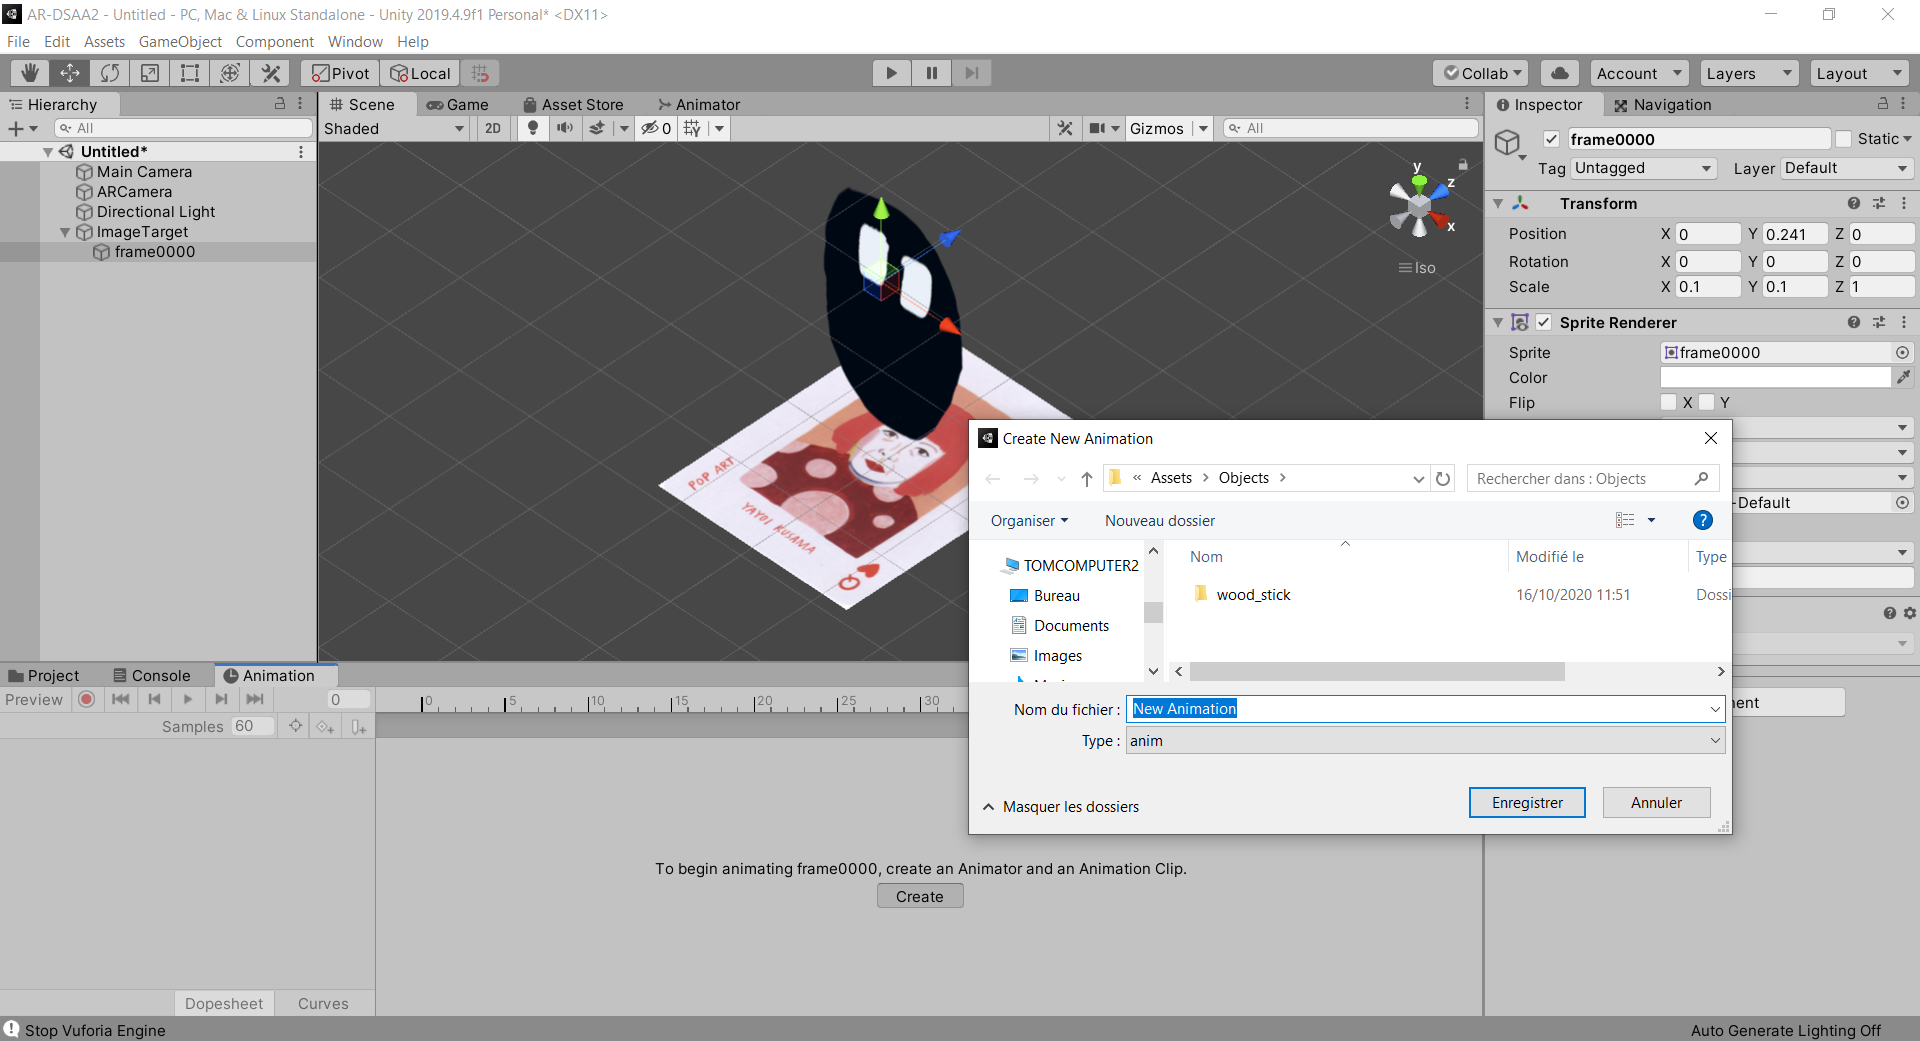Switch to the Console tab
The width and height of the screenshot is (1920, 1041).
tap(152, 676)
